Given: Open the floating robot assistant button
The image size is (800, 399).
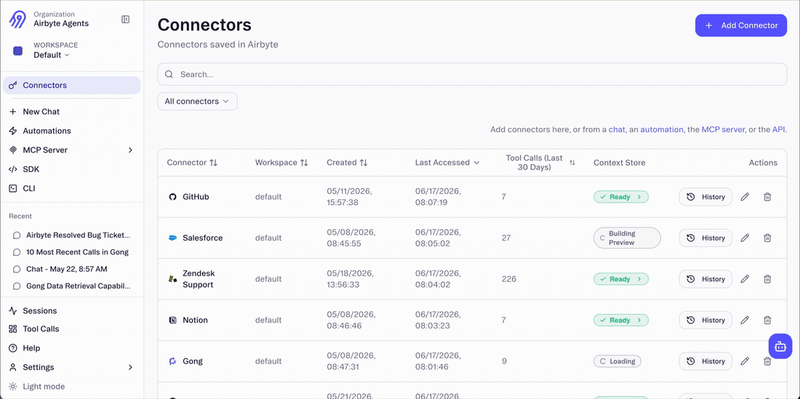Looking at the screenshot, I should pos(780,346).
